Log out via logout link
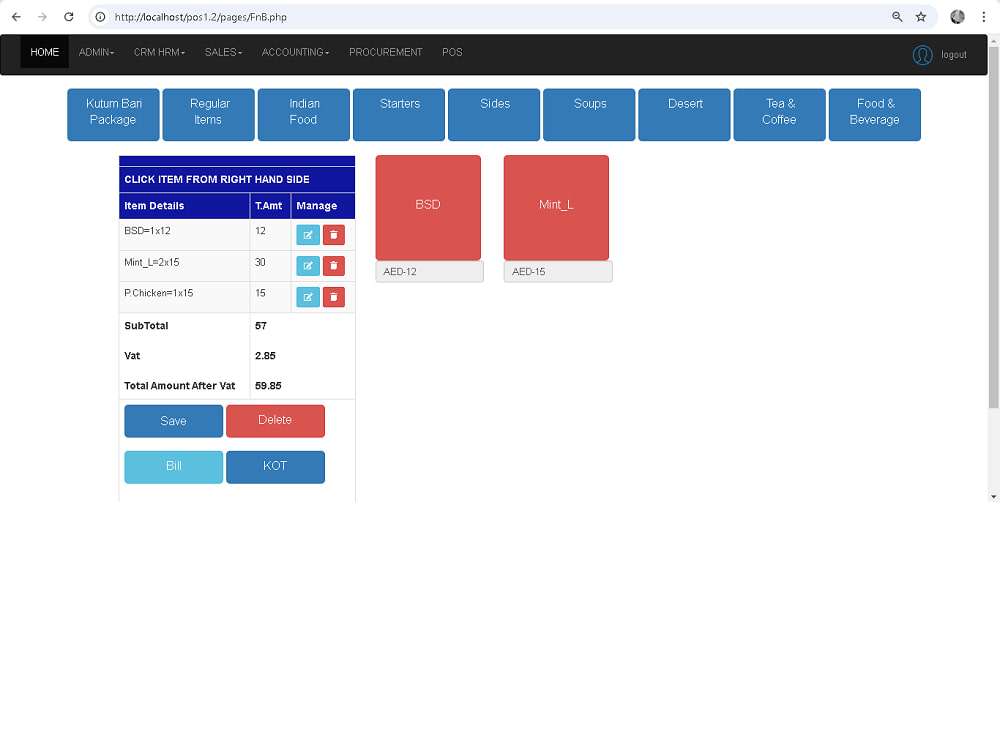Image resolution: width=1000 pixels, height=750 pixels. [953, 55]
